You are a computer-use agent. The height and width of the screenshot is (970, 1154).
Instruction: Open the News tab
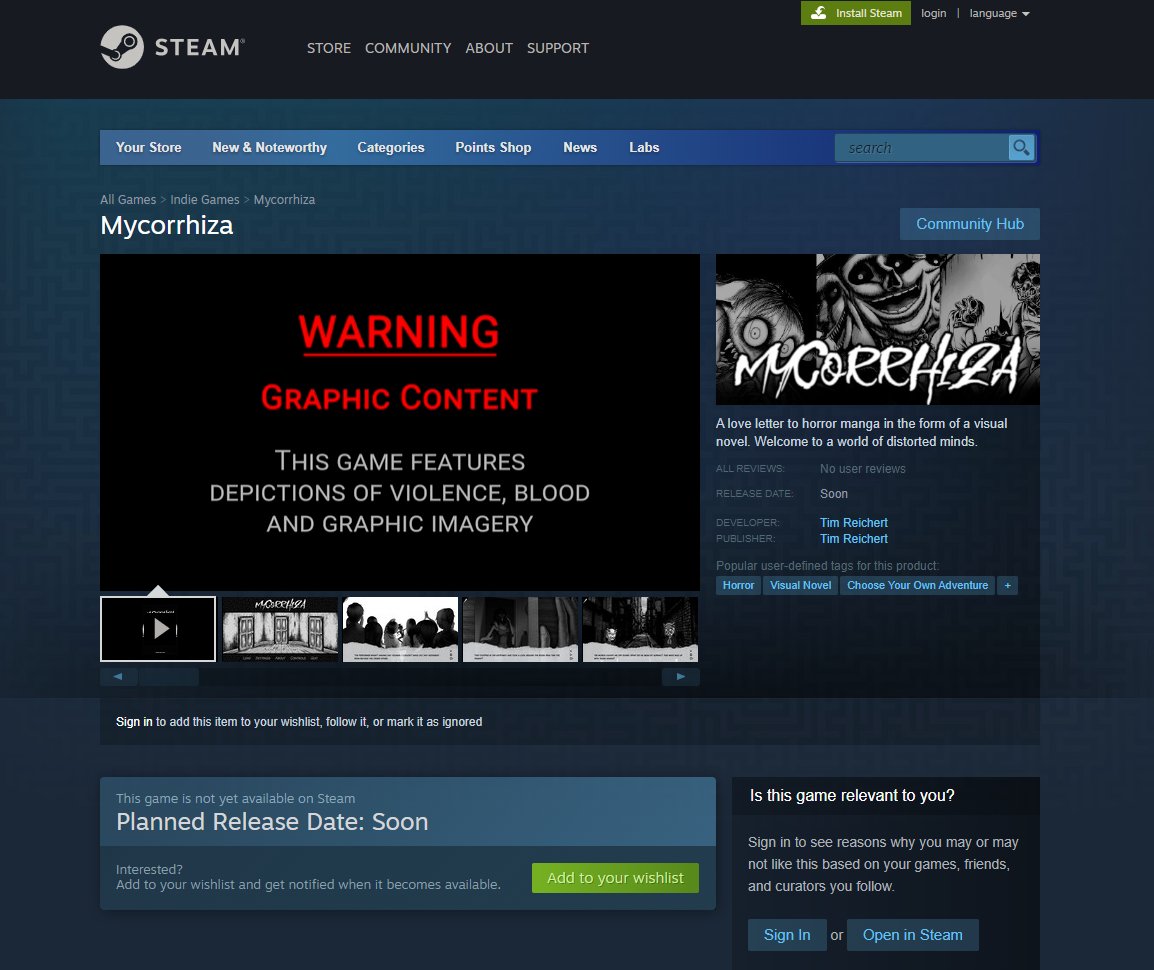point(580,147)
